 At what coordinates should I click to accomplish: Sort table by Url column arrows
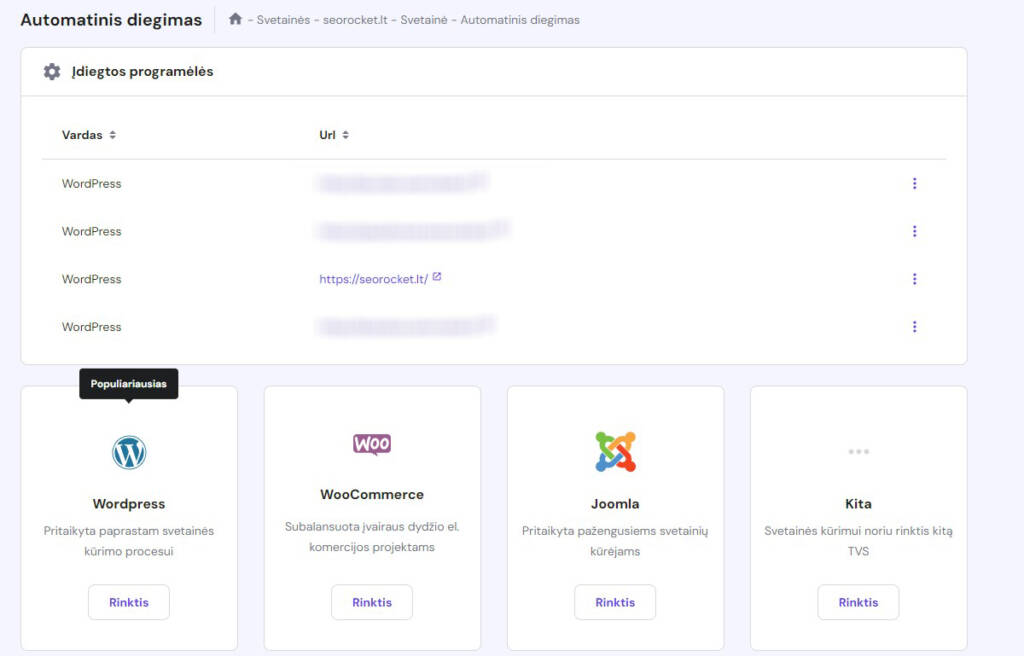345,135
